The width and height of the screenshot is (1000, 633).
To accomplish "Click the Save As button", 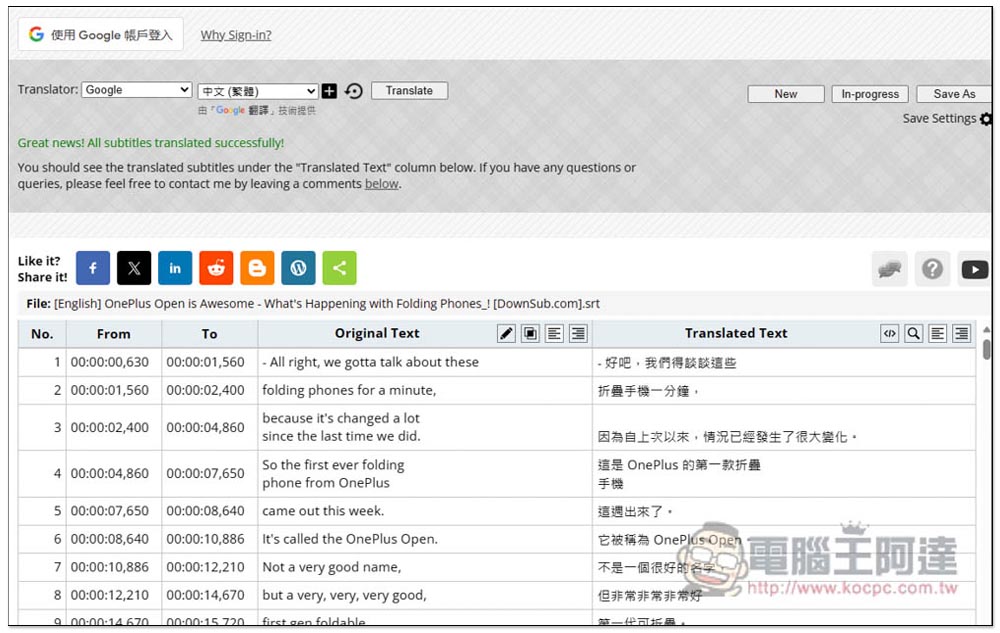I will (954, 94).
